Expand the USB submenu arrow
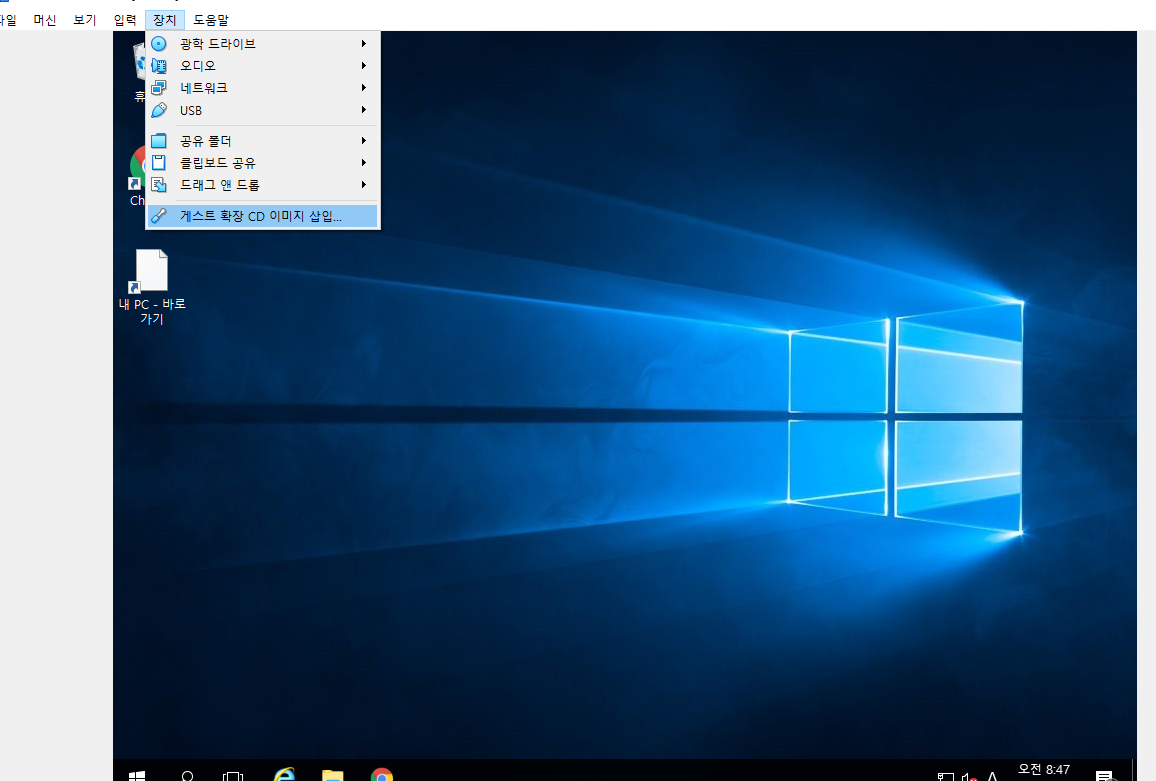Screen dimensions: 1156x781 coord(363,110)
